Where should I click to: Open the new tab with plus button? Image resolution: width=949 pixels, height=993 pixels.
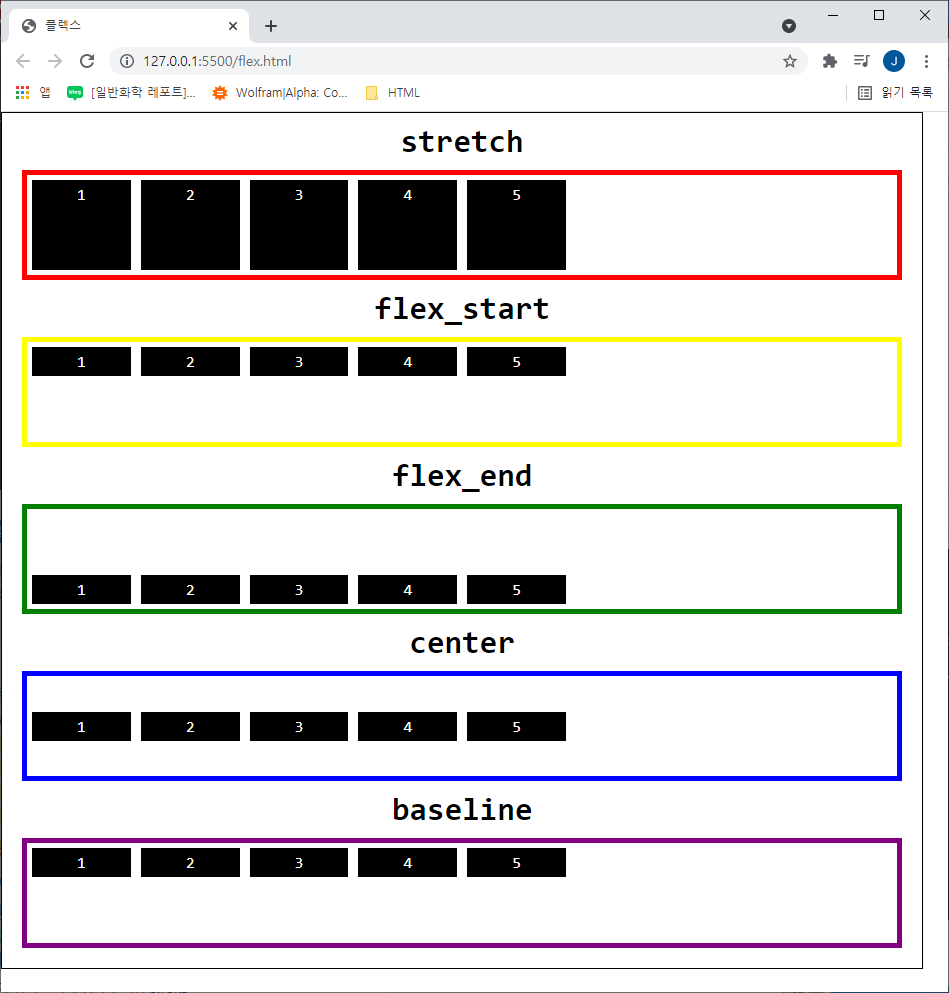(x=271, y=26)
